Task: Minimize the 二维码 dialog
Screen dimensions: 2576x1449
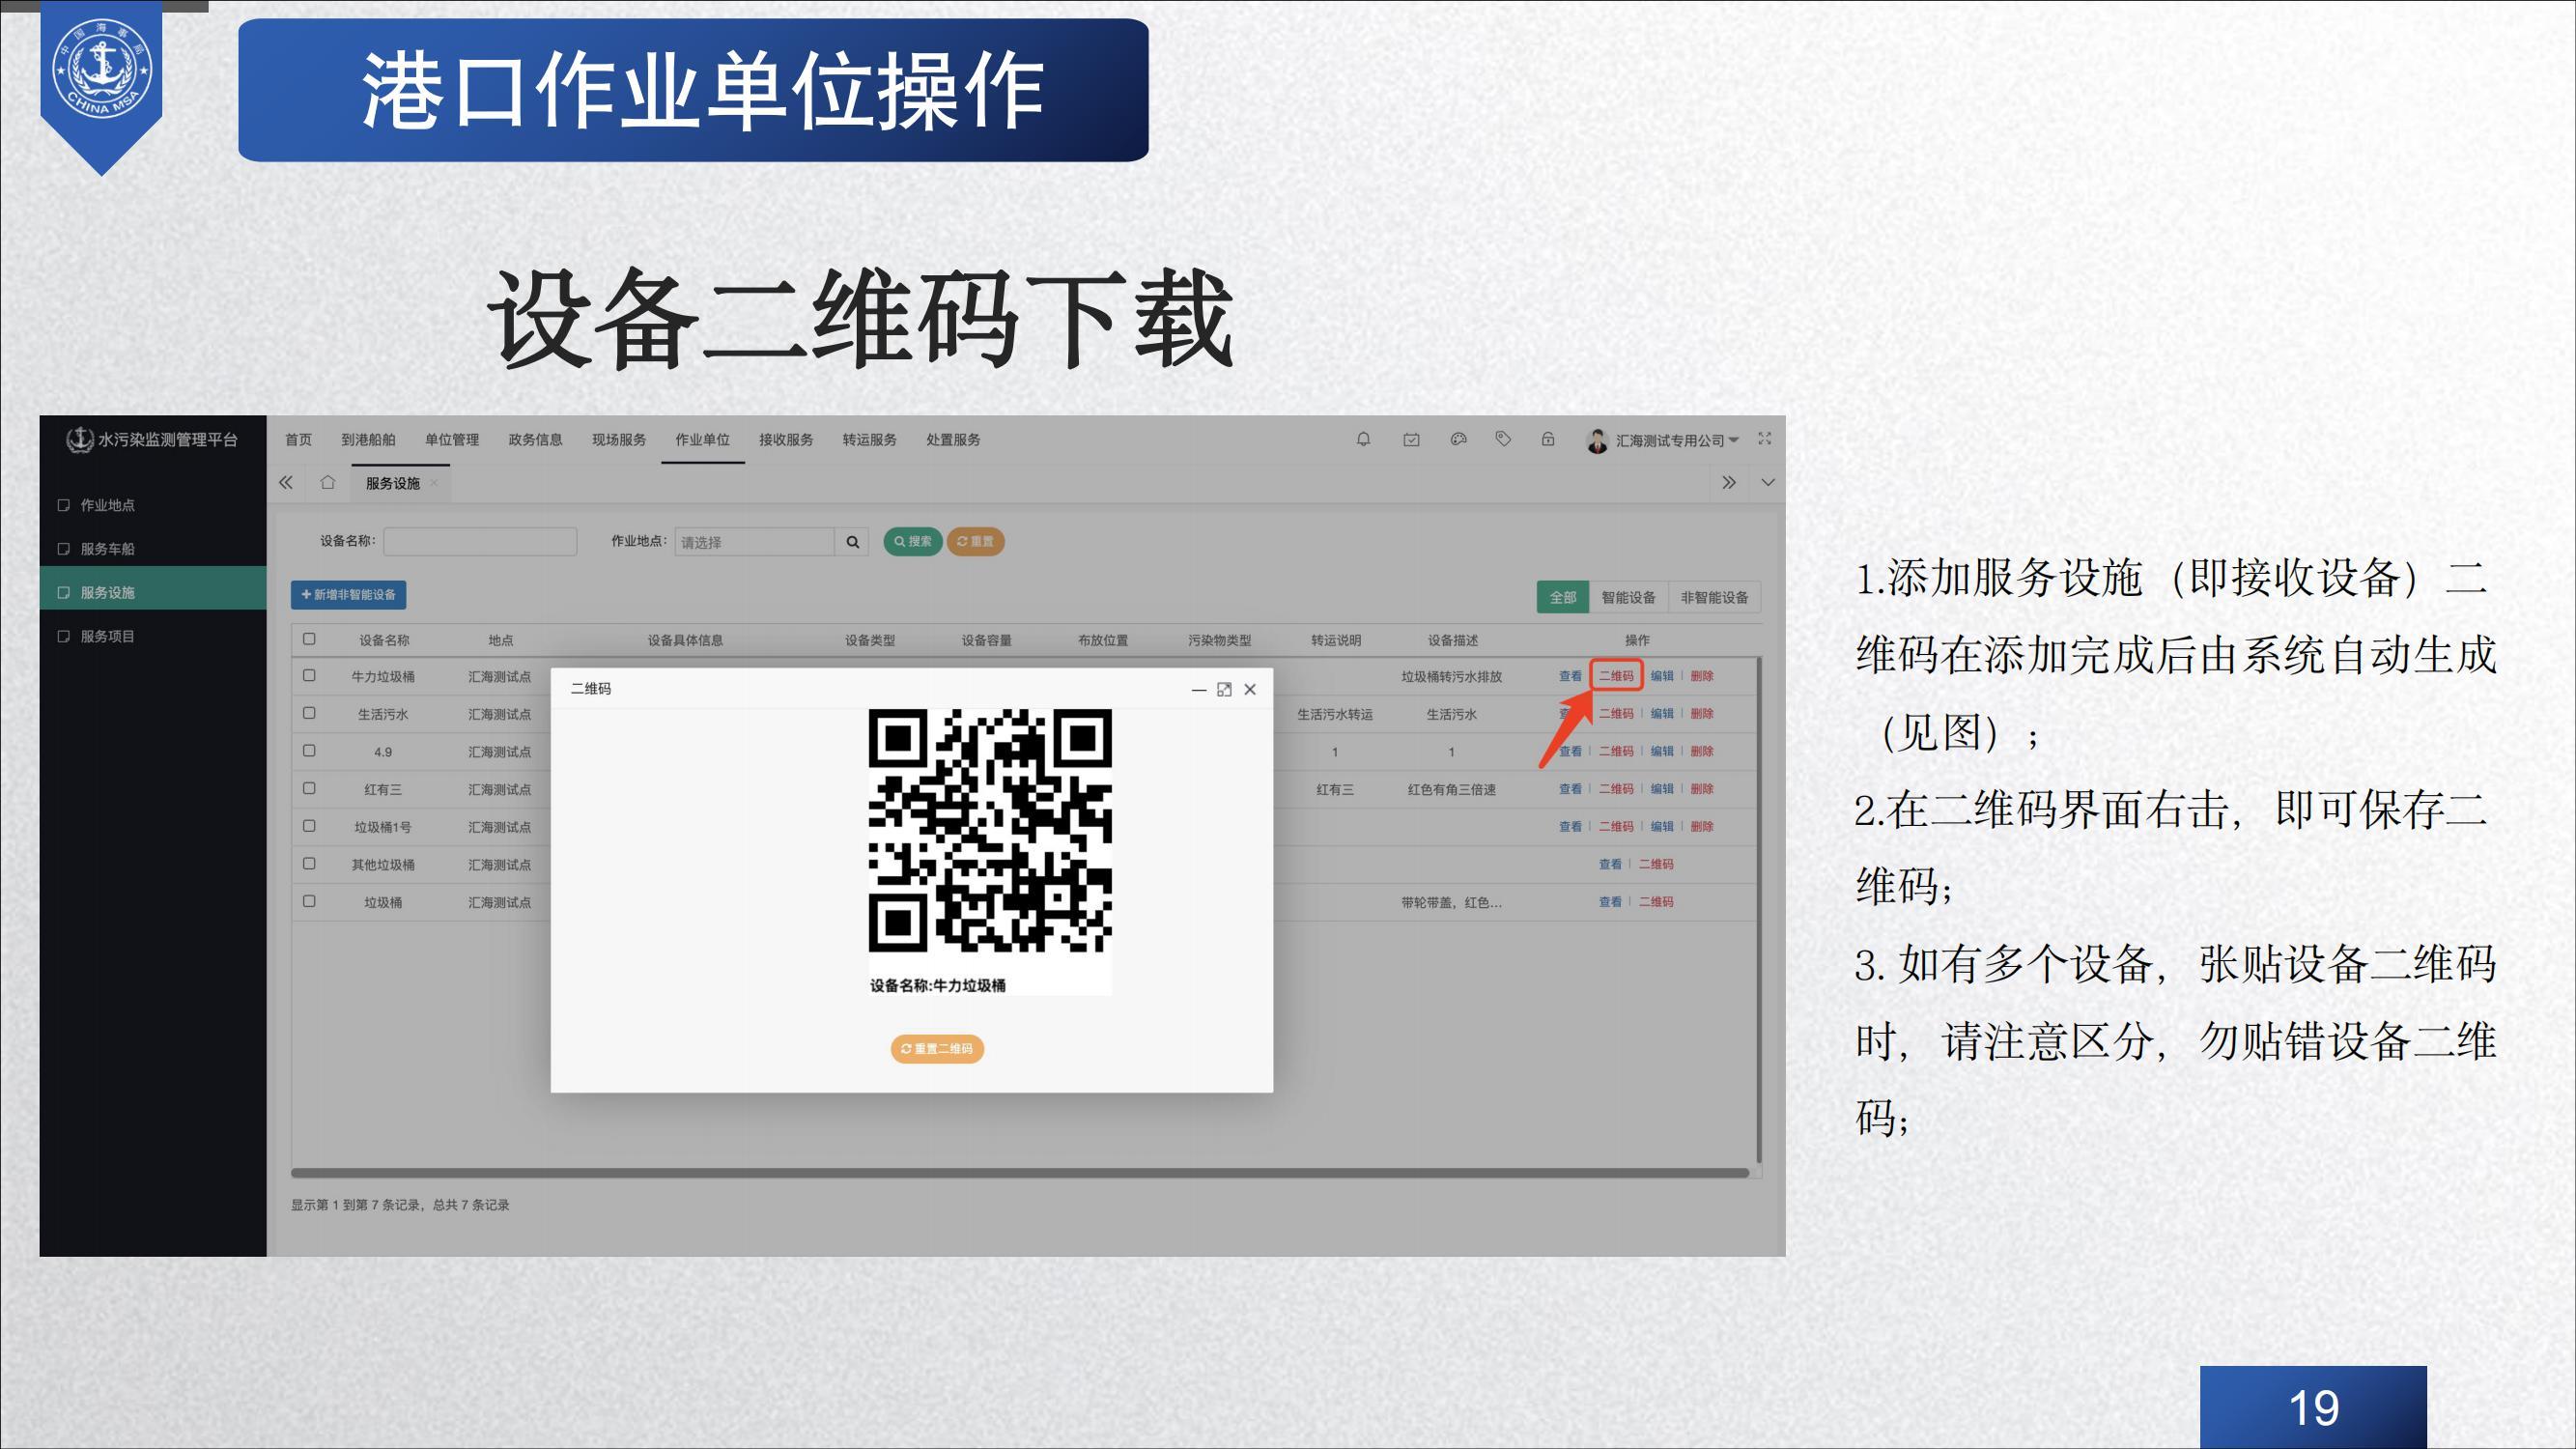Action: 1198,690
